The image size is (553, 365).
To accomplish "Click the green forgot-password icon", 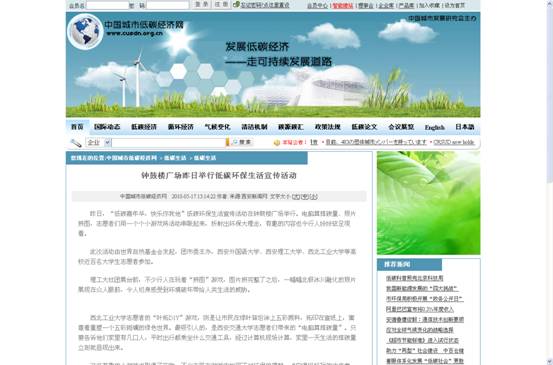I will [236, 5].
